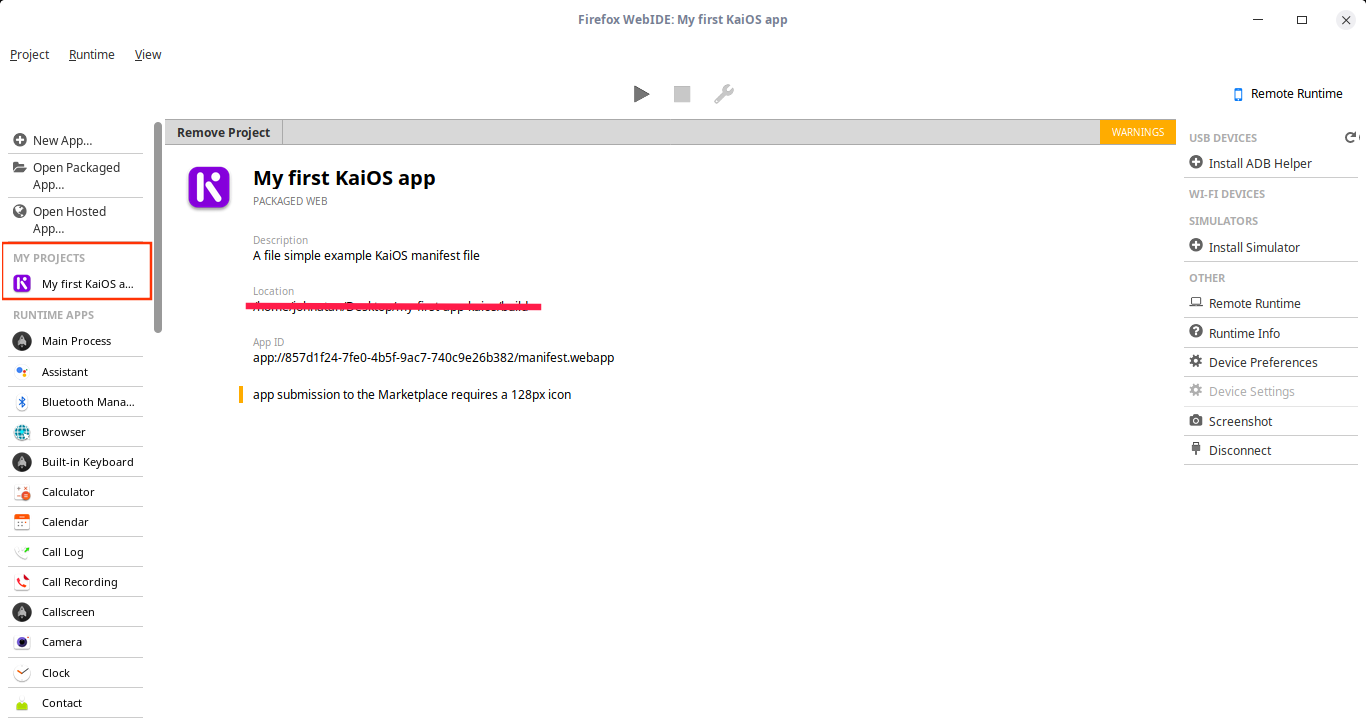
Task: Select Main Process in Runtime Apps
Action: (76, 341)
